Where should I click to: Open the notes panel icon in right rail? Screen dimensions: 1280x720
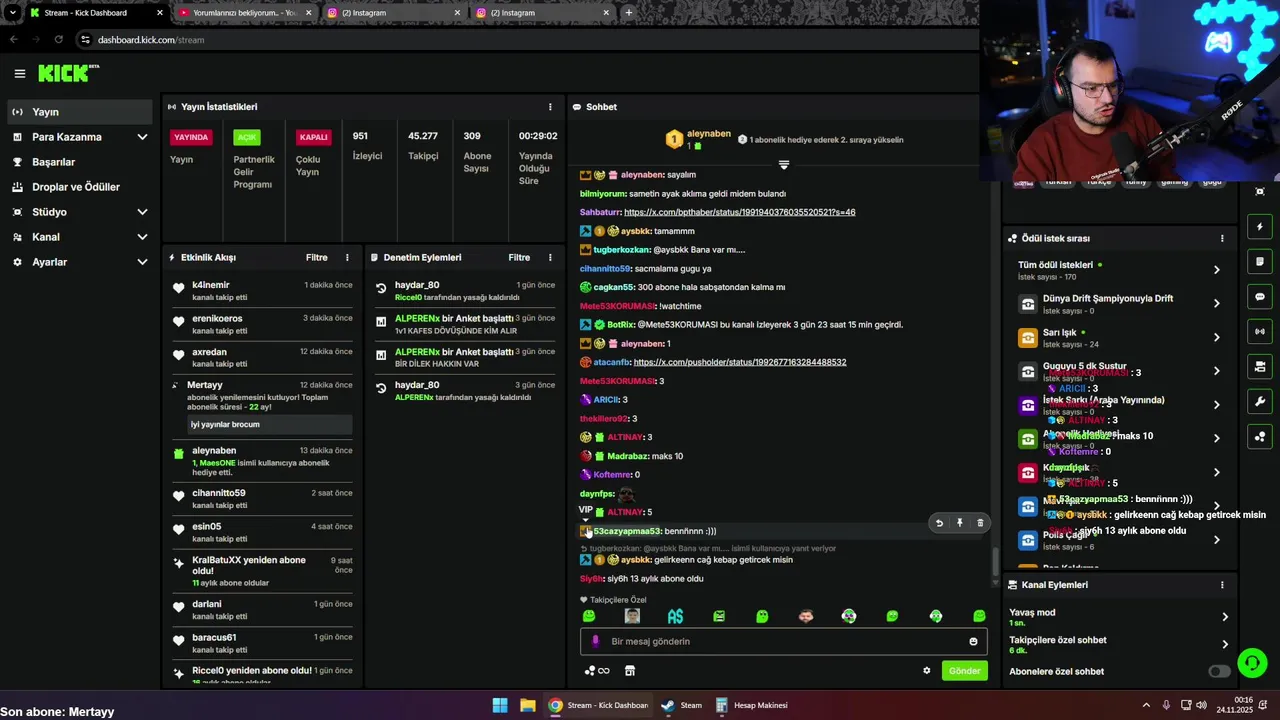(x=1259, y=262)
